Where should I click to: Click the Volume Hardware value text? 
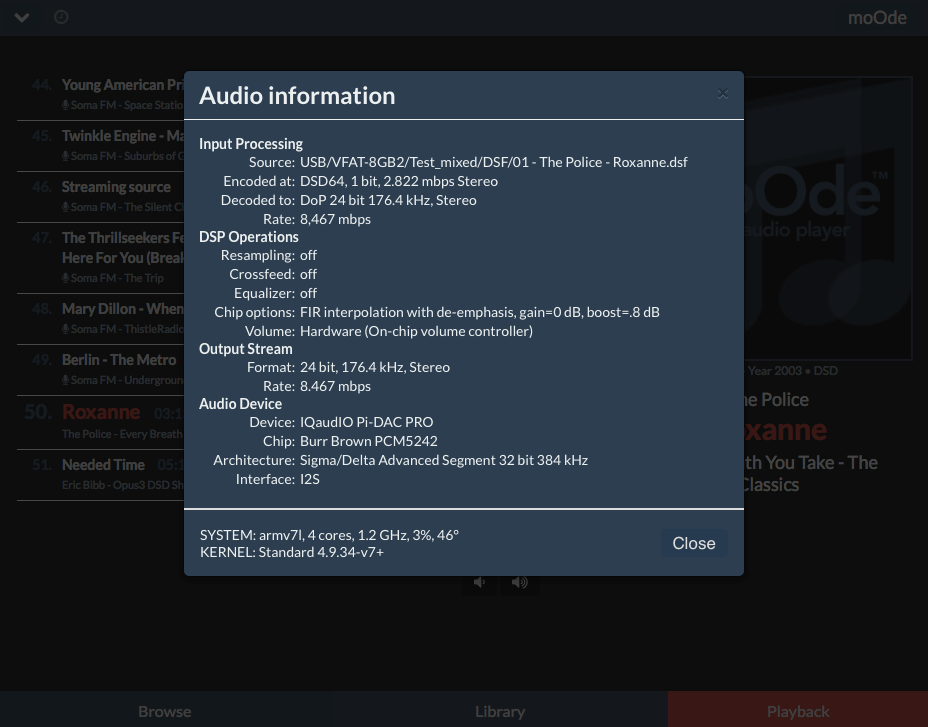416,331
